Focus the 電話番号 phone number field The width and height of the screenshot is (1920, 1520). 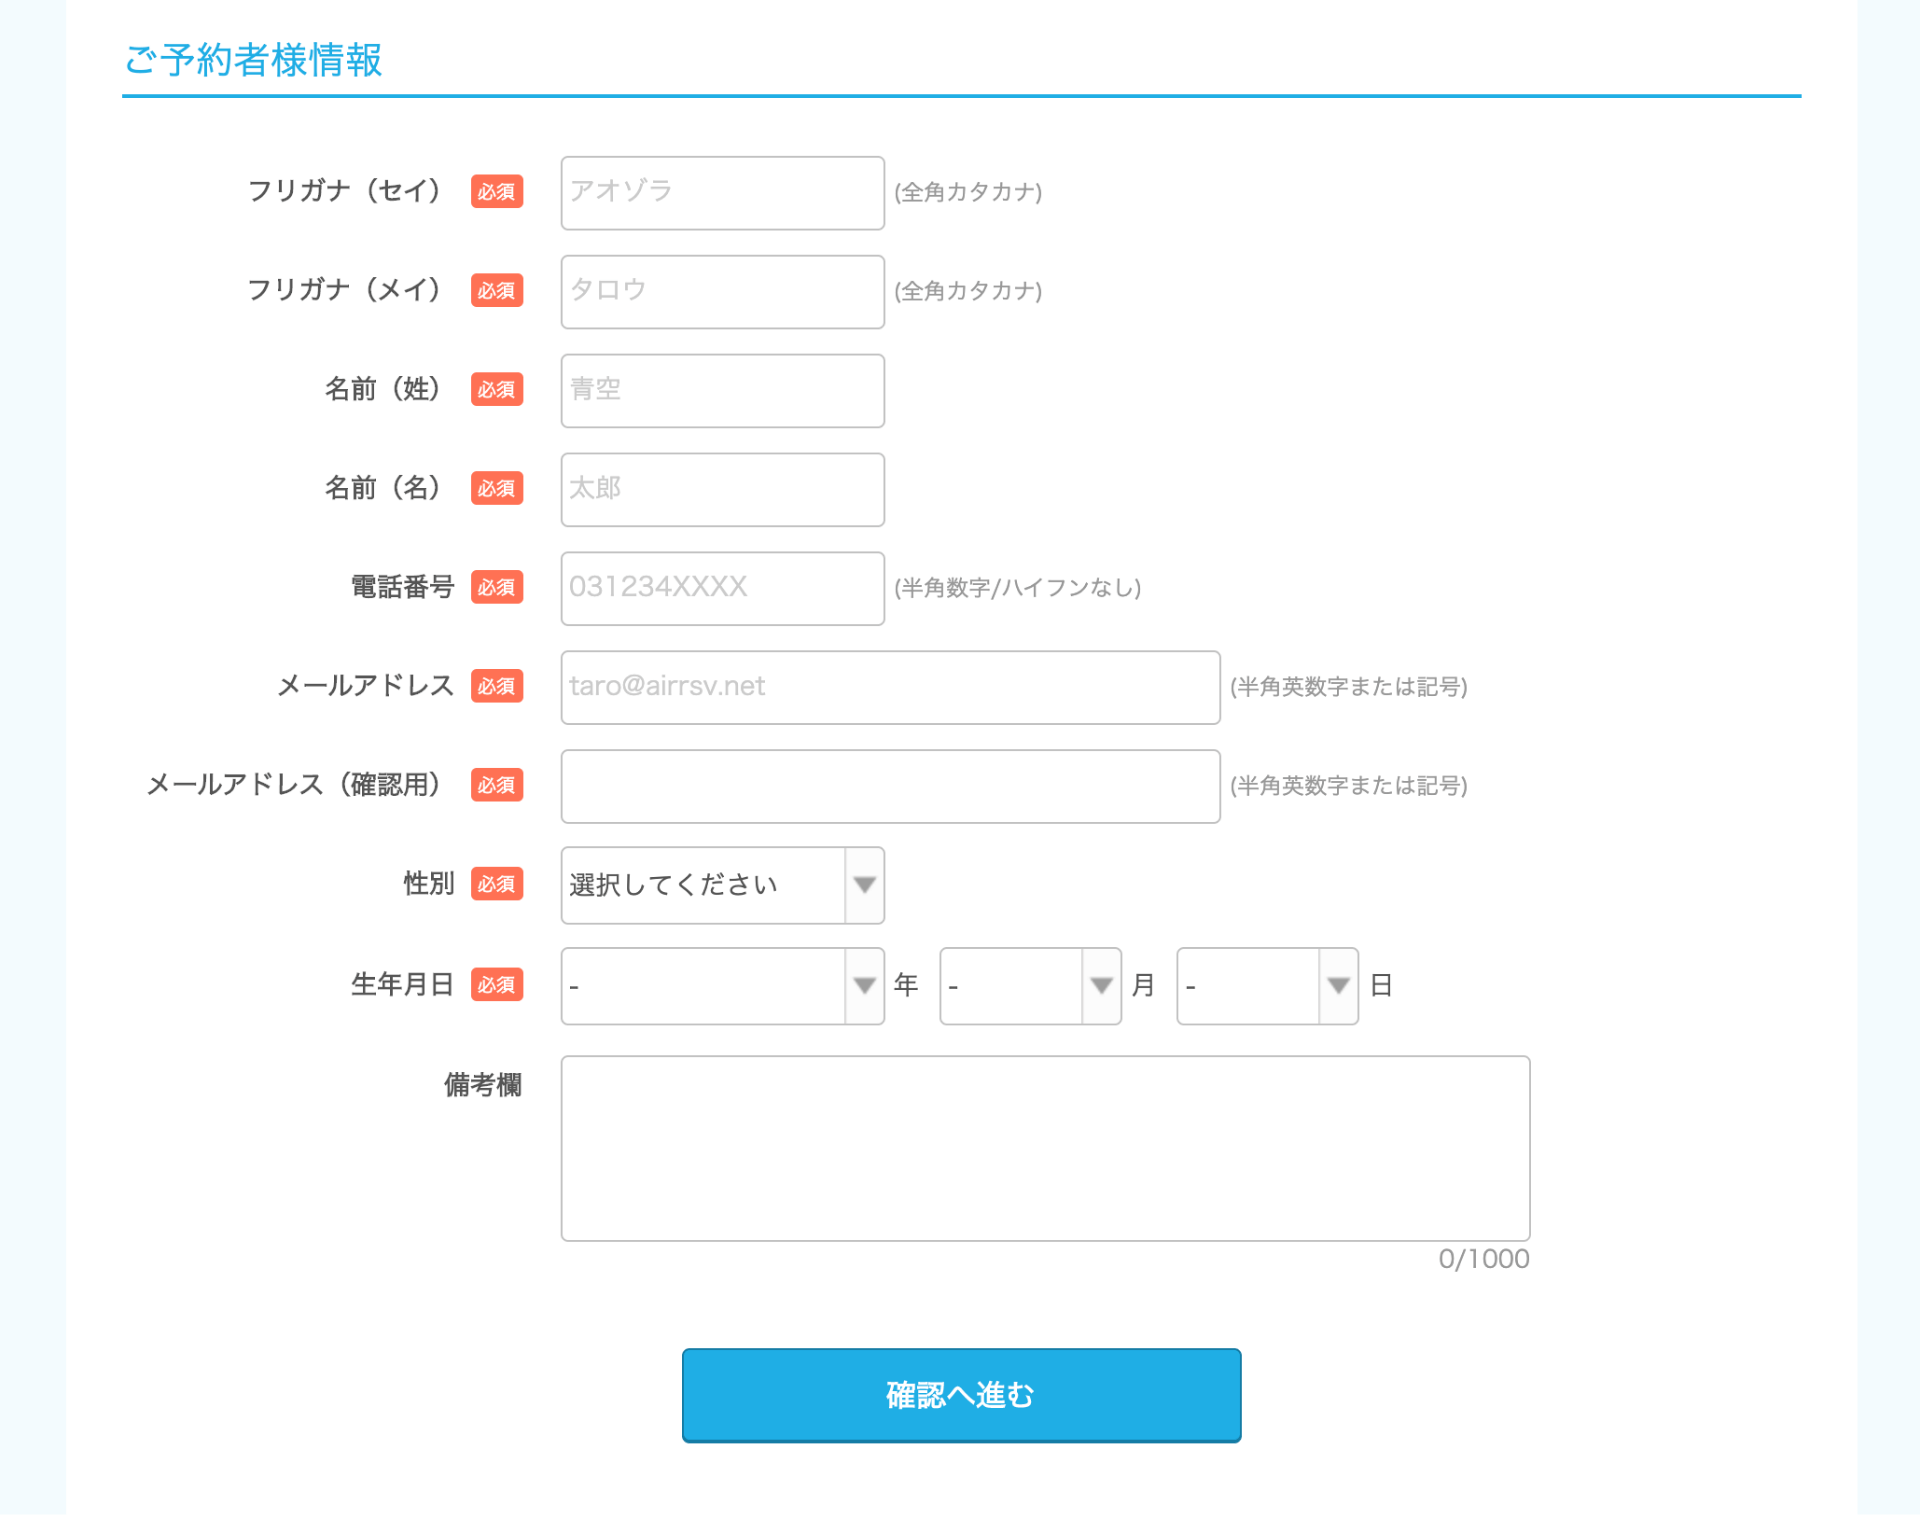[x=722, y=588]
